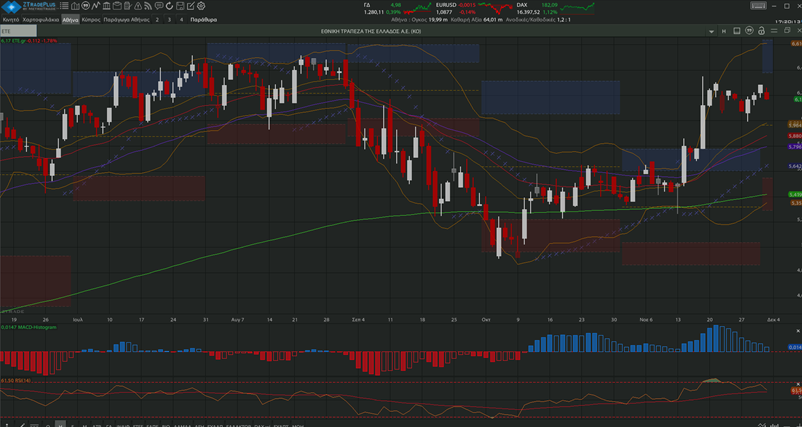Open the Παράθυρα menu
The image size is (802, 427).
point(205,19)
